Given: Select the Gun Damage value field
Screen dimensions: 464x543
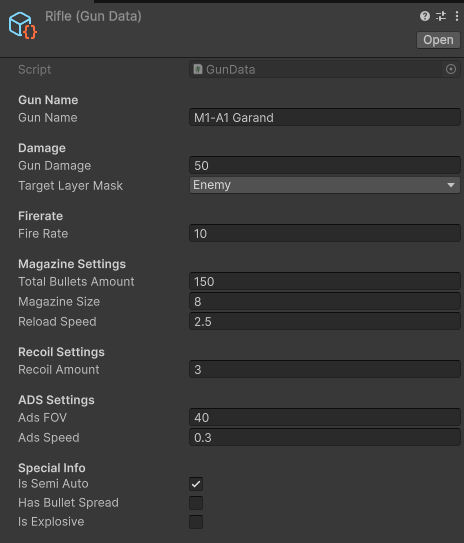Looking at the screenshot, I should (324, 165).
